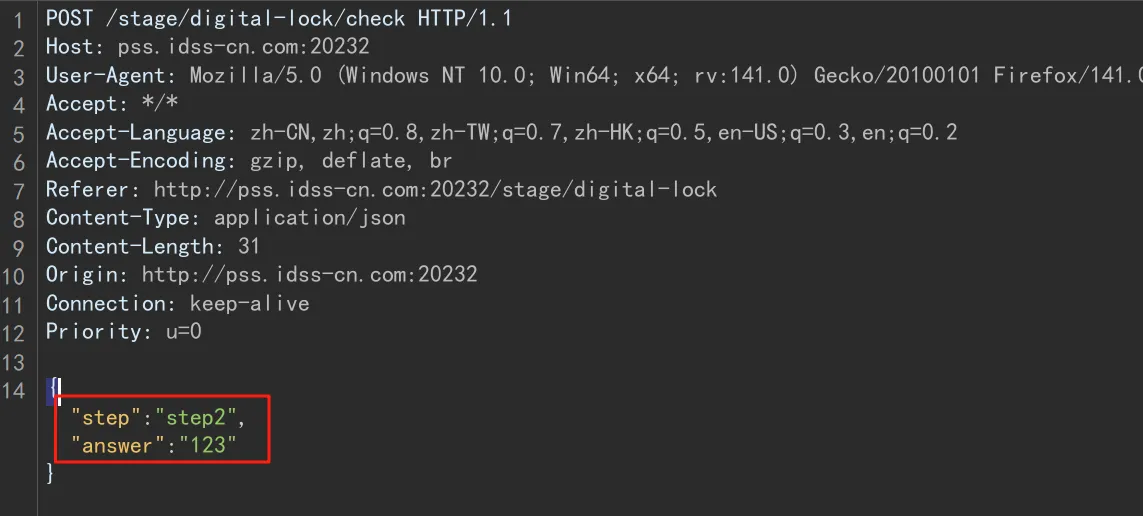Click the Host header value pss.idss-cn.com:20232
This screenshot has width=1143, height=516.
click(x=243, y=46)
